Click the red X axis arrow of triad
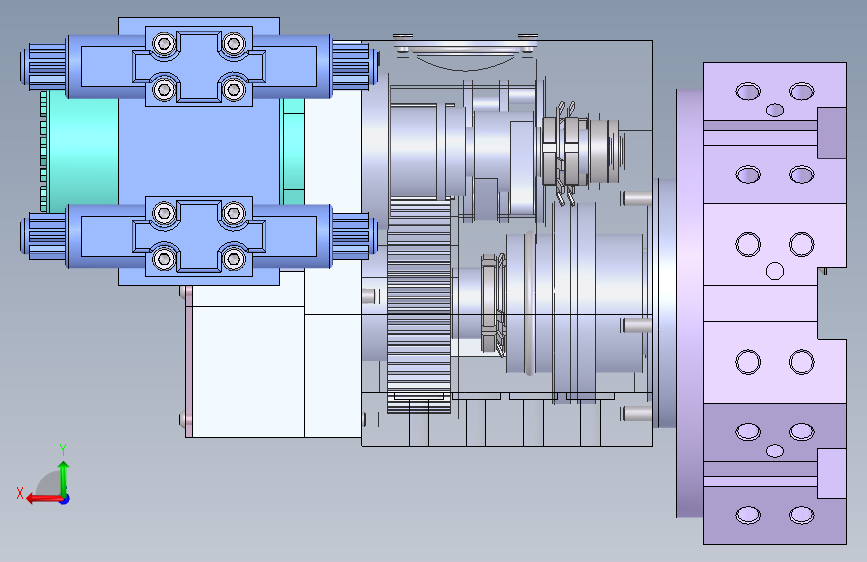Image resolution: width=867 pixels, height=562 pixels. (x=44, y=499)
